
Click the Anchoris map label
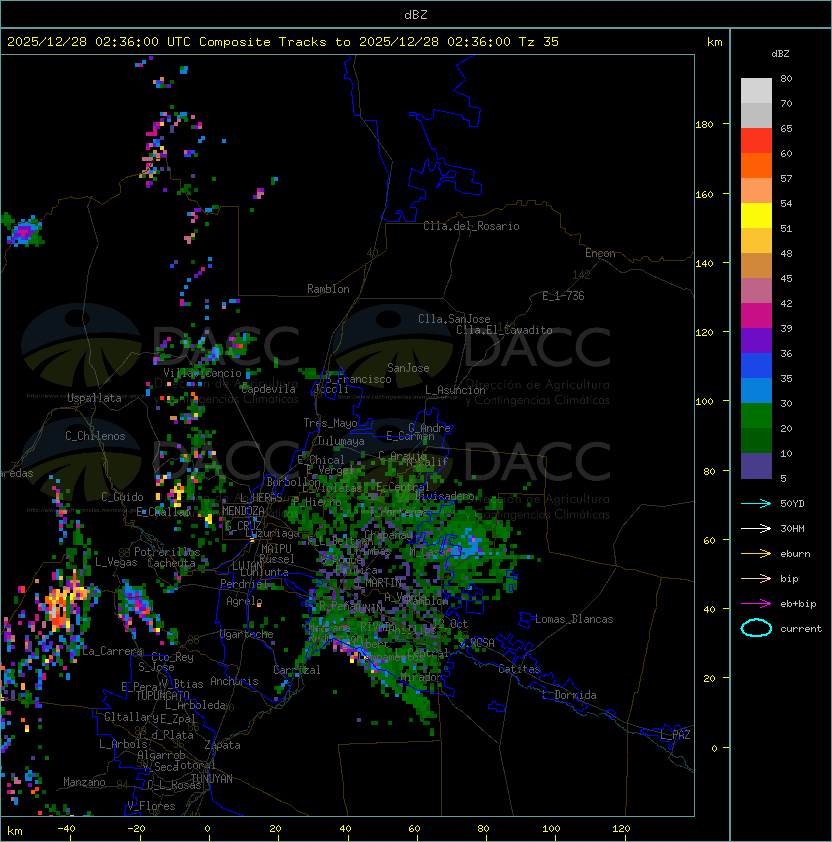(x=234, y=681)
